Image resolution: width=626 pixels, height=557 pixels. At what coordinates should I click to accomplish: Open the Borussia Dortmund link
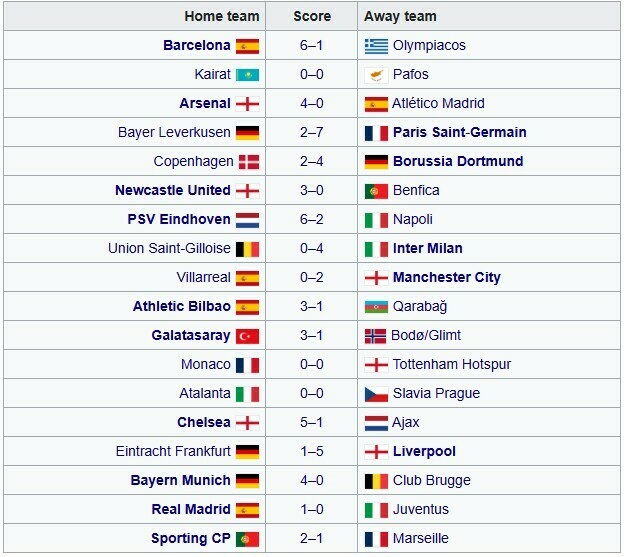click(458, 162)
